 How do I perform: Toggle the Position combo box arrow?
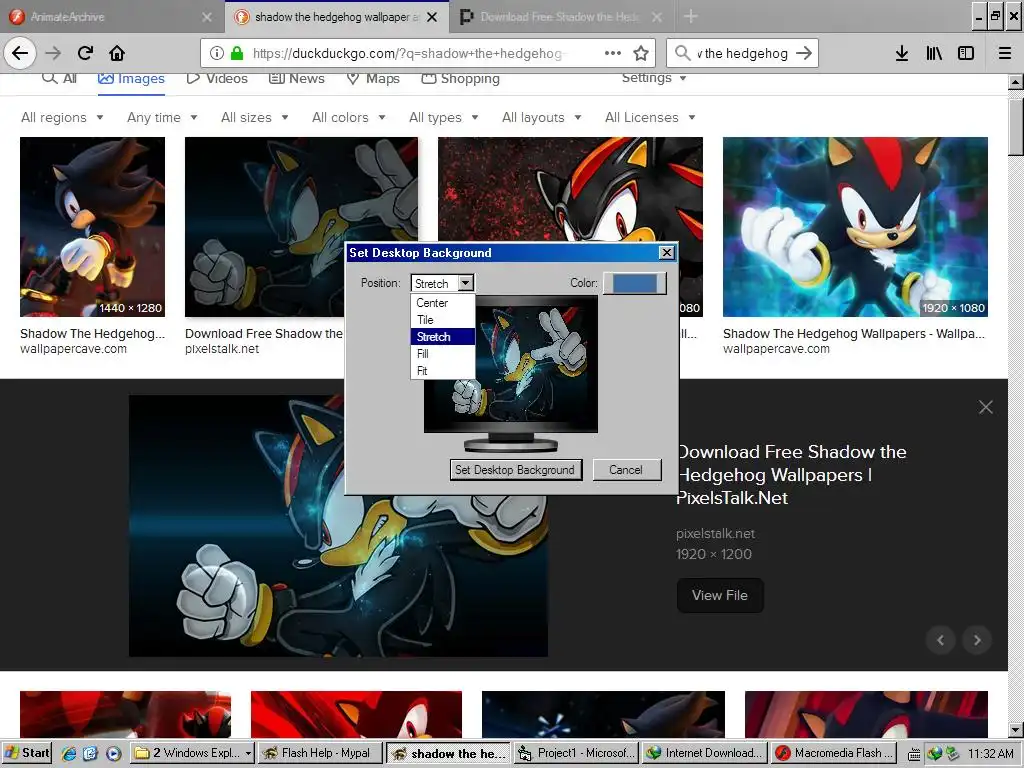(465, 283)
